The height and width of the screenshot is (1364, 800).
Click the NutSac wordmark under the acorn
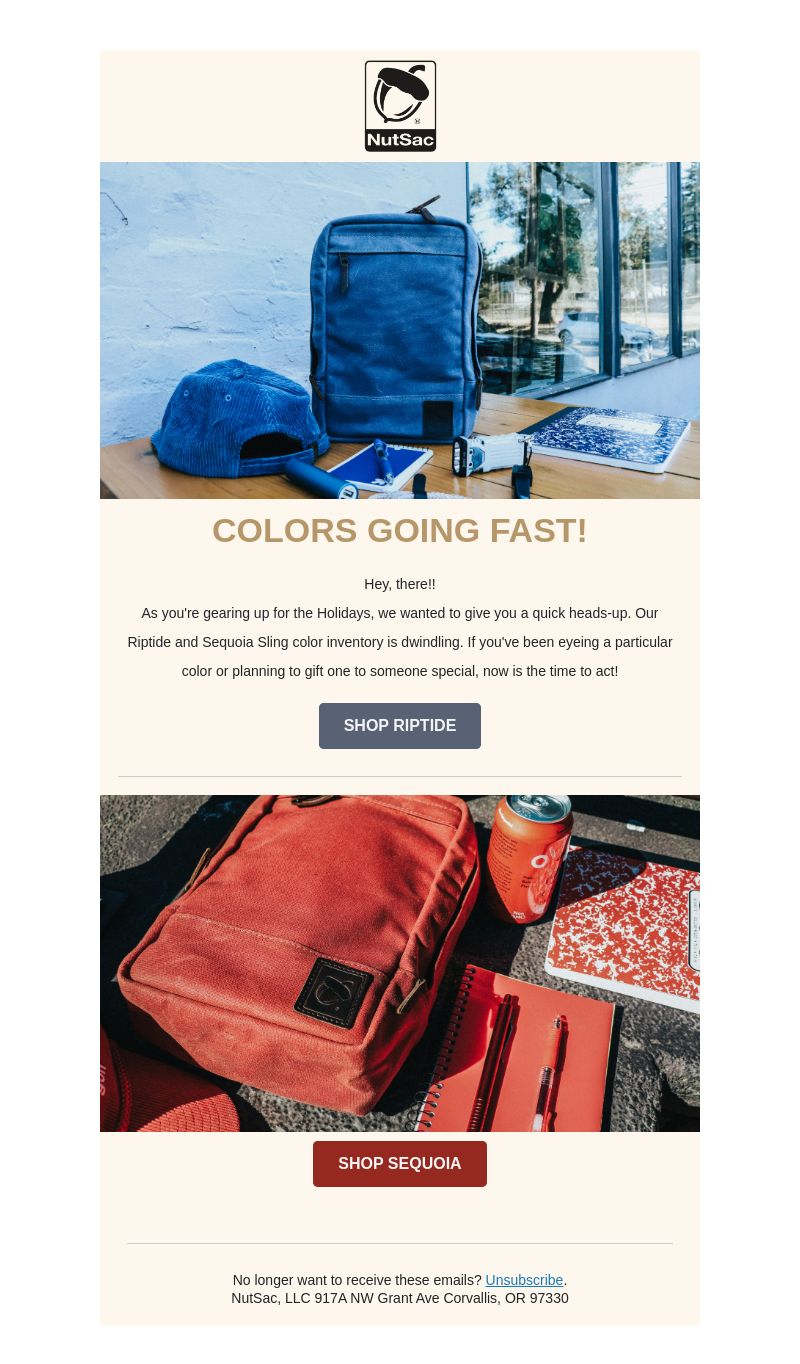point(400,140)
